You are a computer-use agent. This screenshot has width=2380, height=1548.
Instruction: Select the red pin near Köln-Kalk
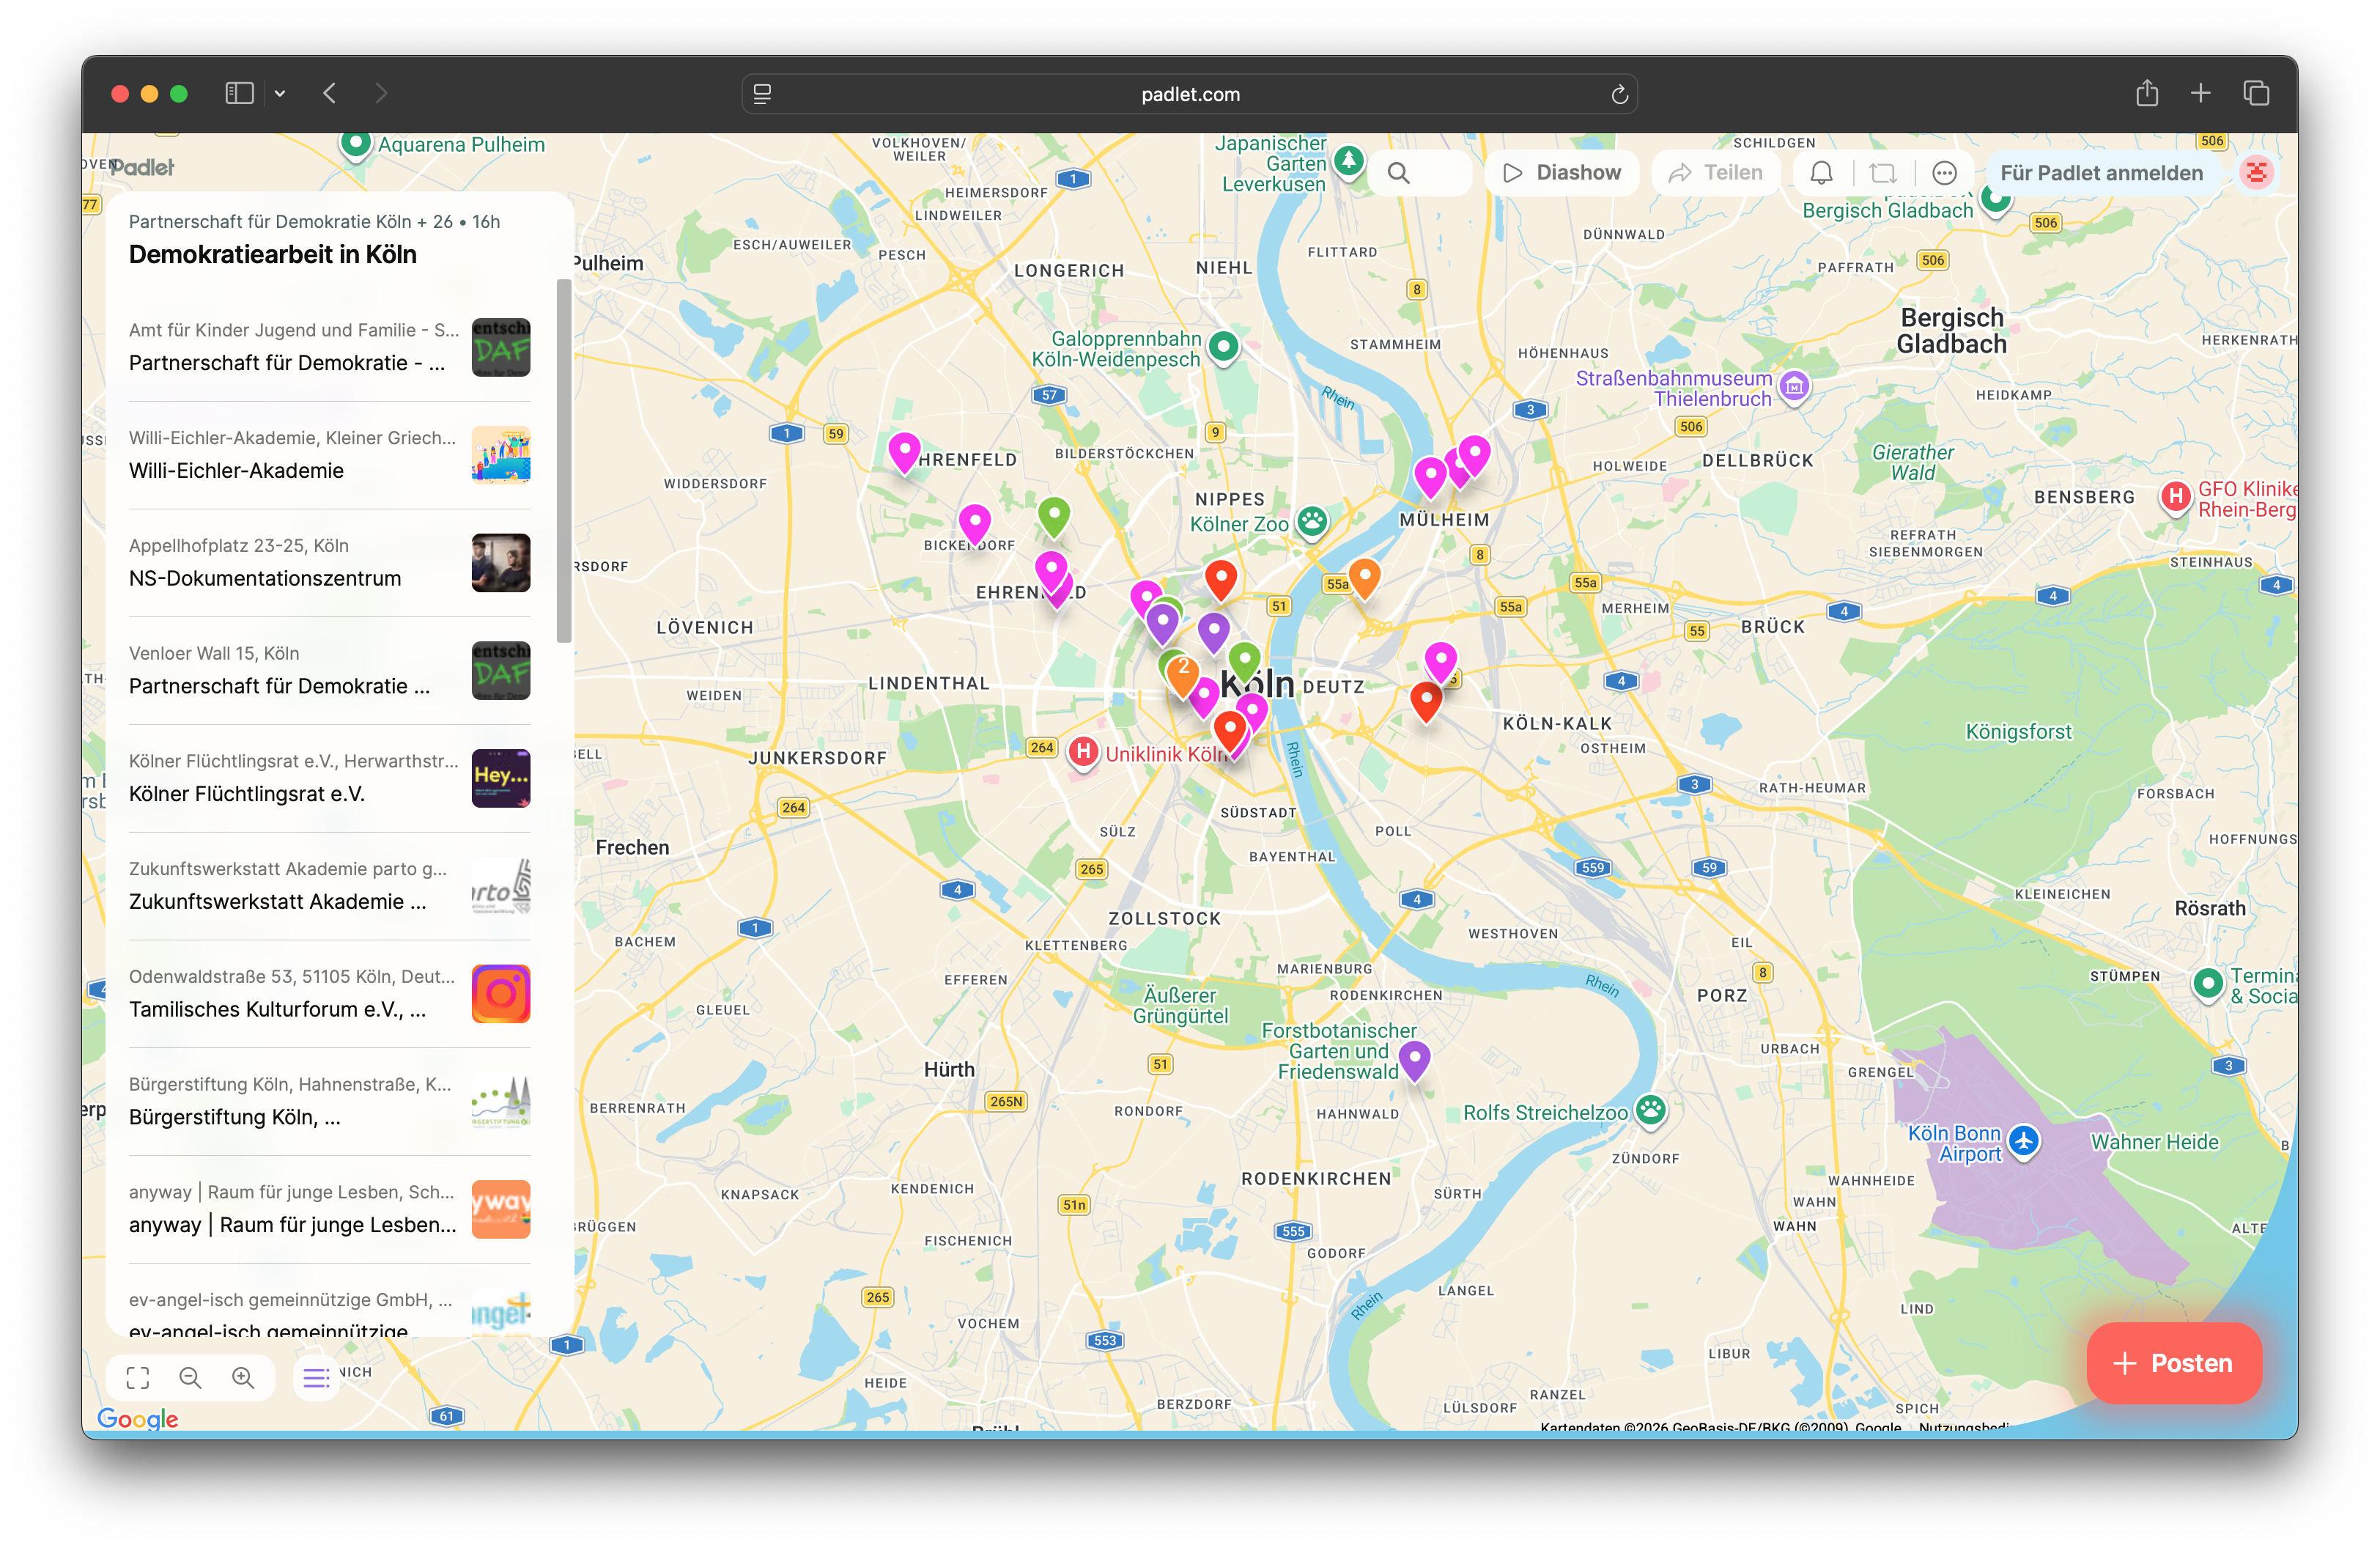1426,701
